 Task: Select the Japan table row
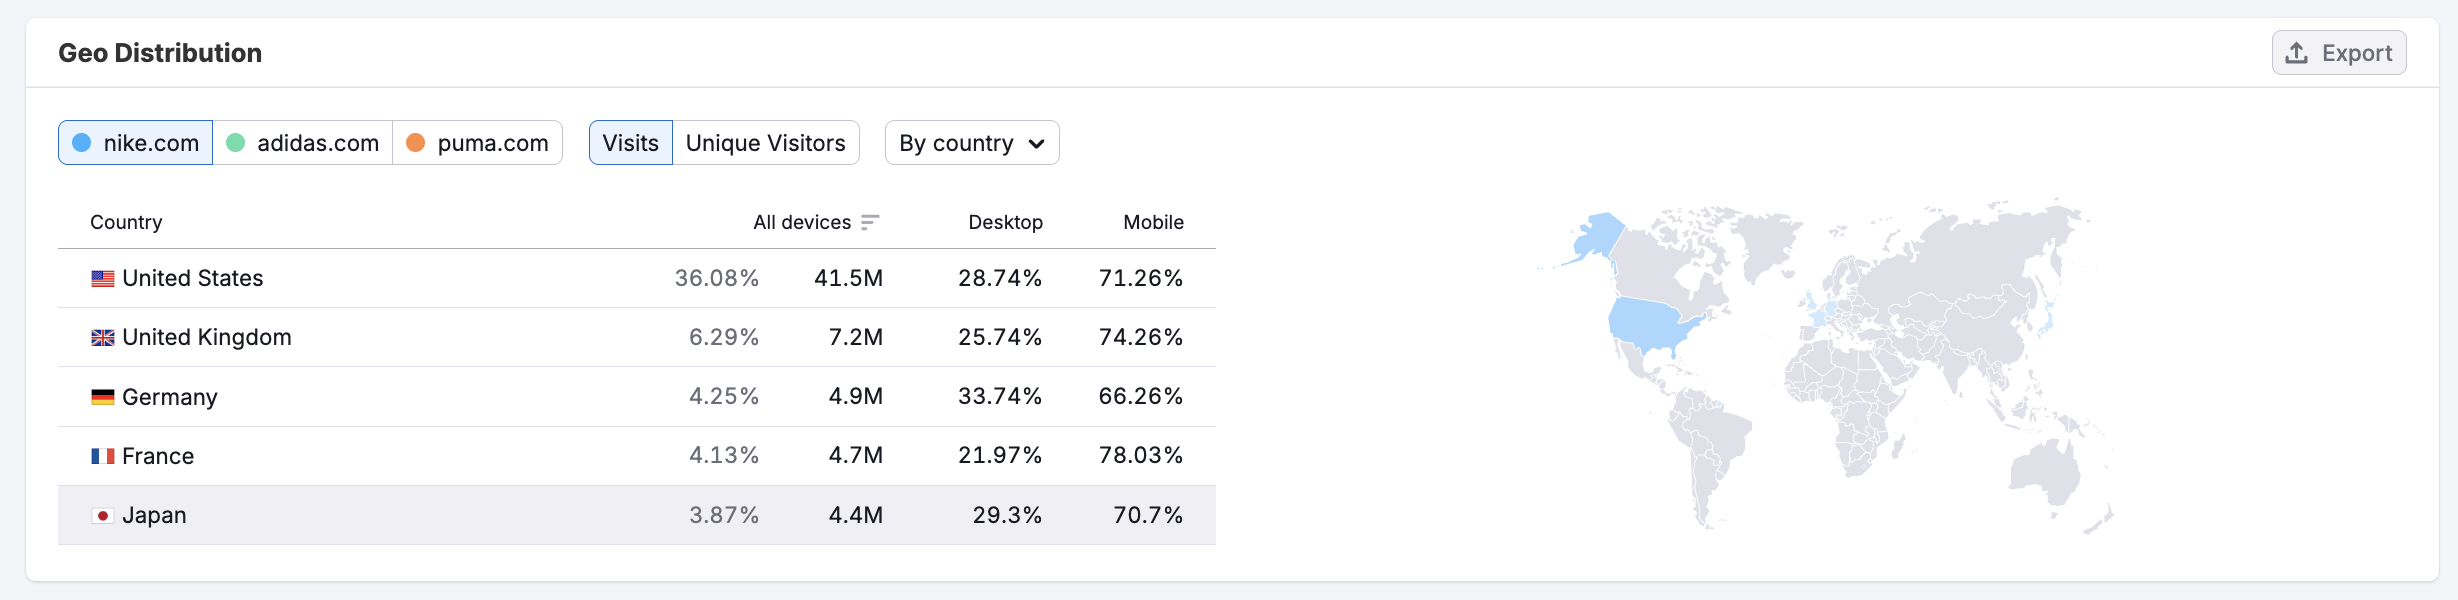(636, 515)
